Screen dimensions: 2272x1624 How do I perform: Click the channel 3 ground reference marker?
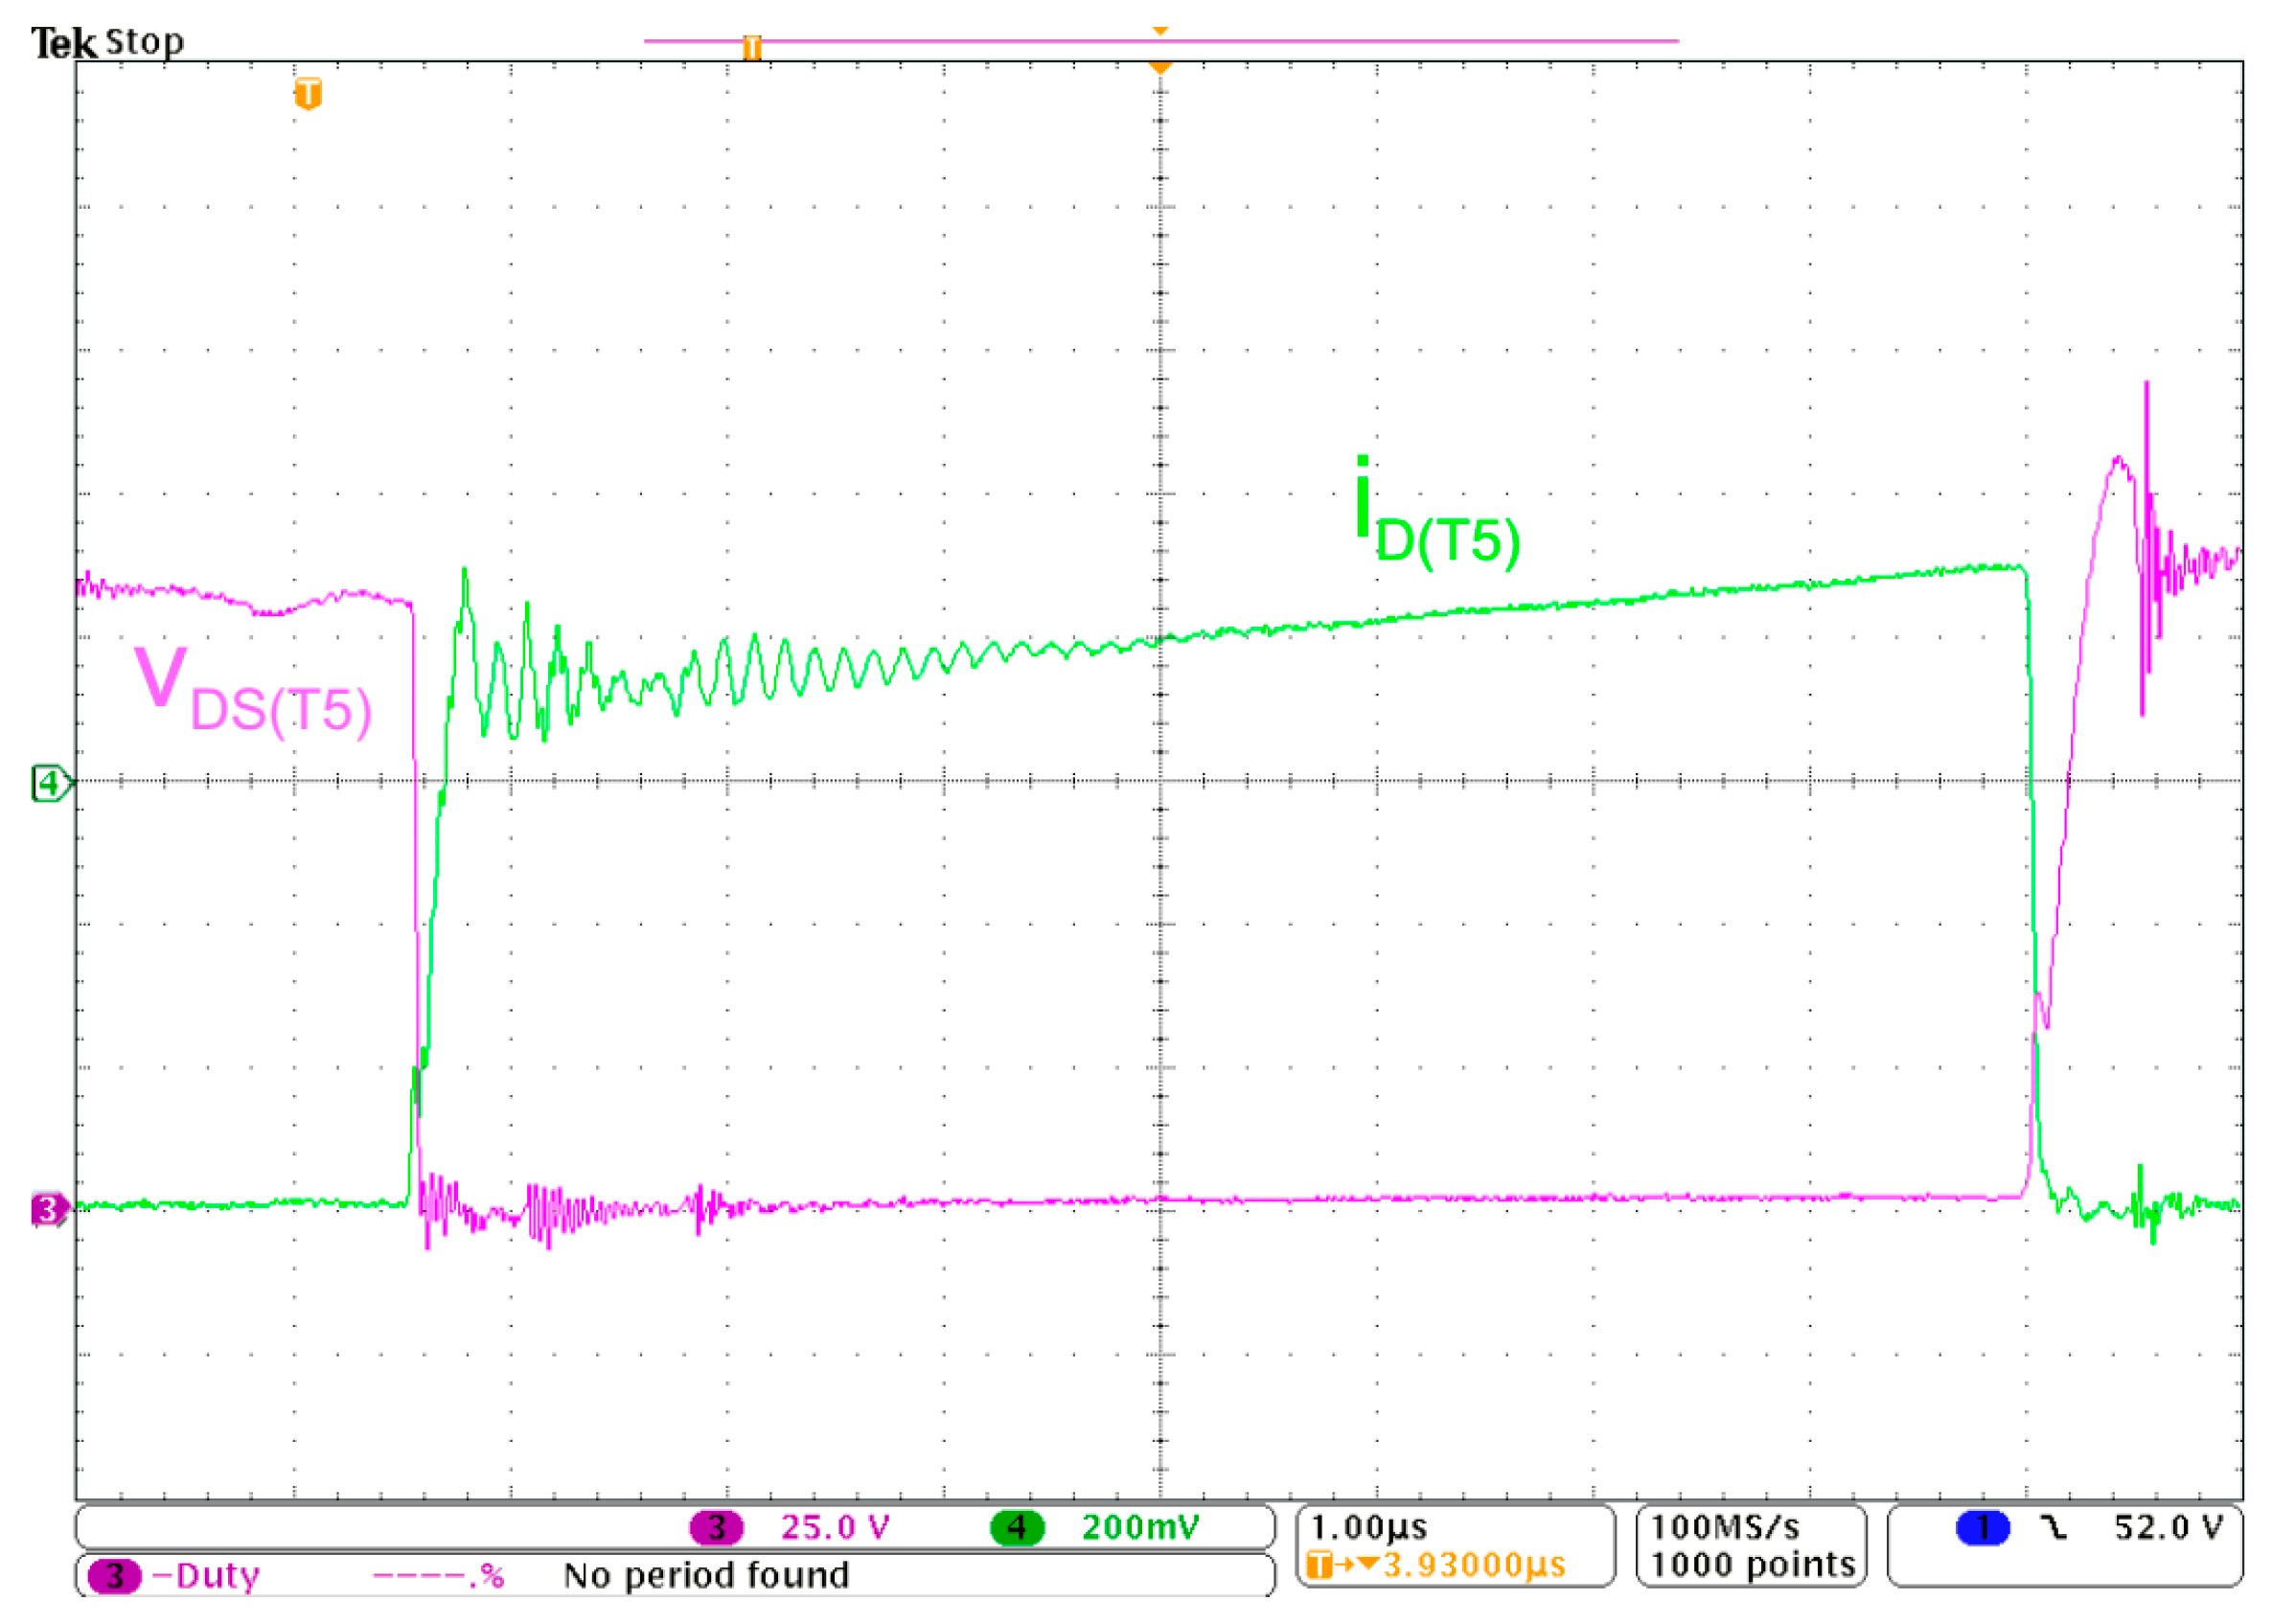coord(47,1210)
